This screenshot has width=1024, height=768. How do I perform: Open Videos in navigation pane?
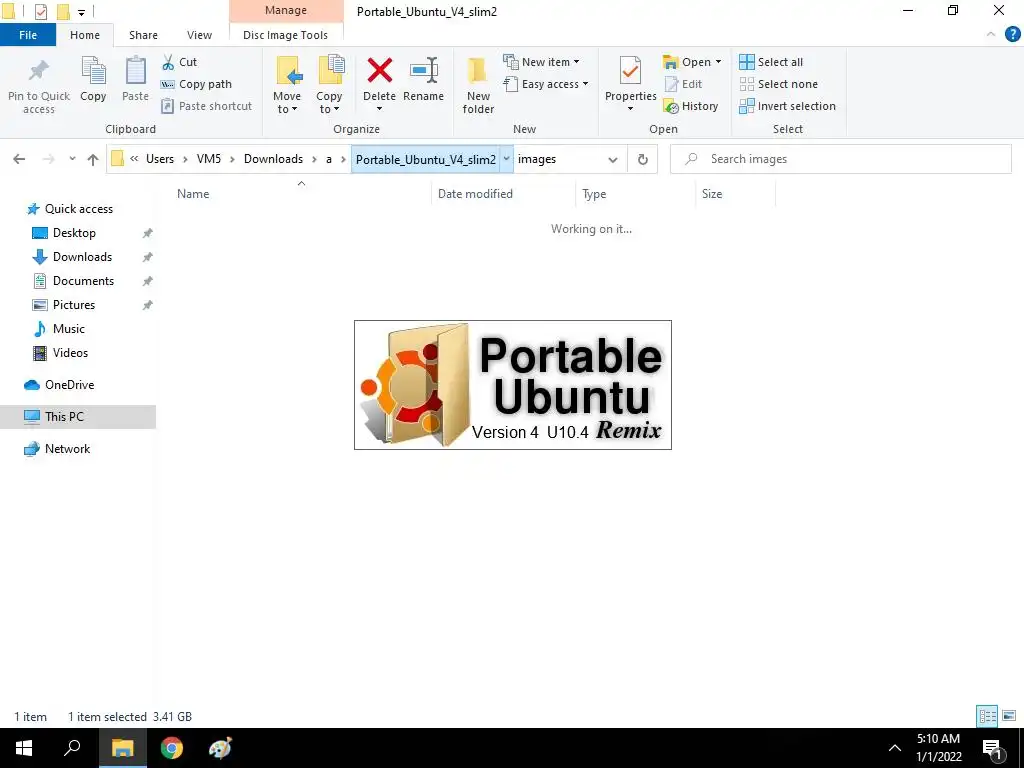pyautogui.click(x=70, y=353)
